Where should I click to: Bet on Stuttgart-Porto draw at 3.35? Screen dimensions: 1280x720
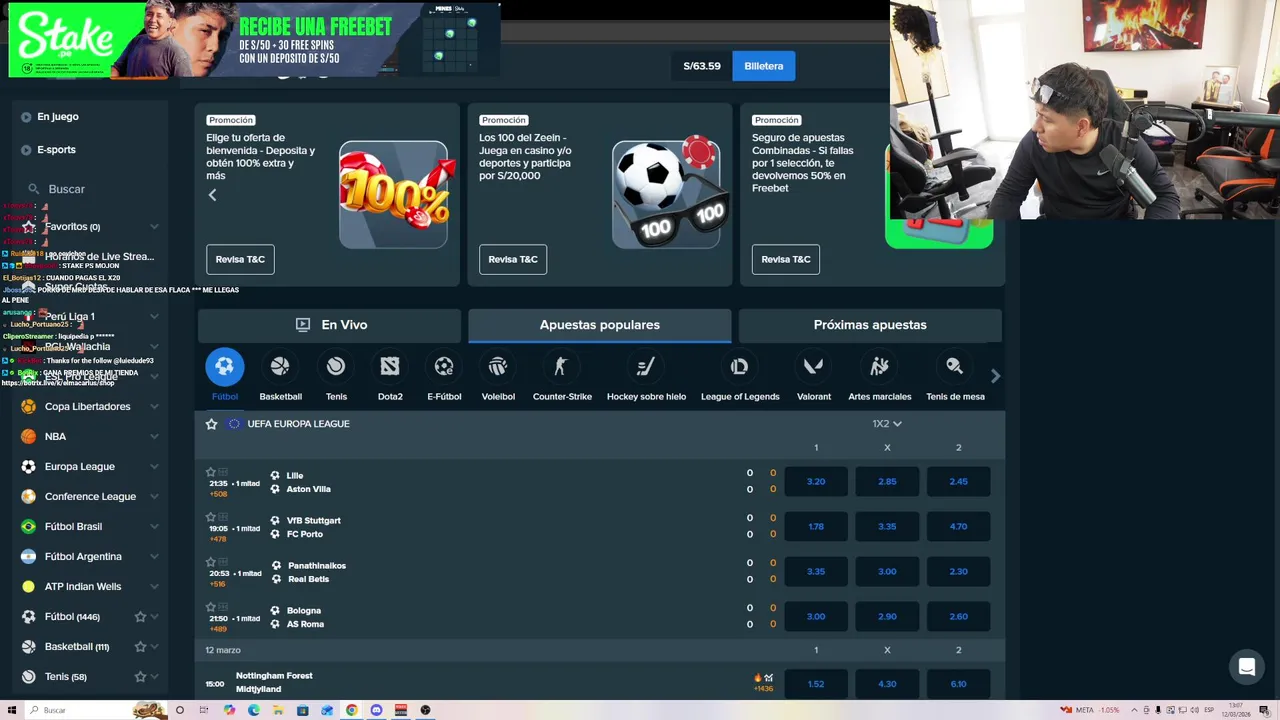[x=887, y=526]
